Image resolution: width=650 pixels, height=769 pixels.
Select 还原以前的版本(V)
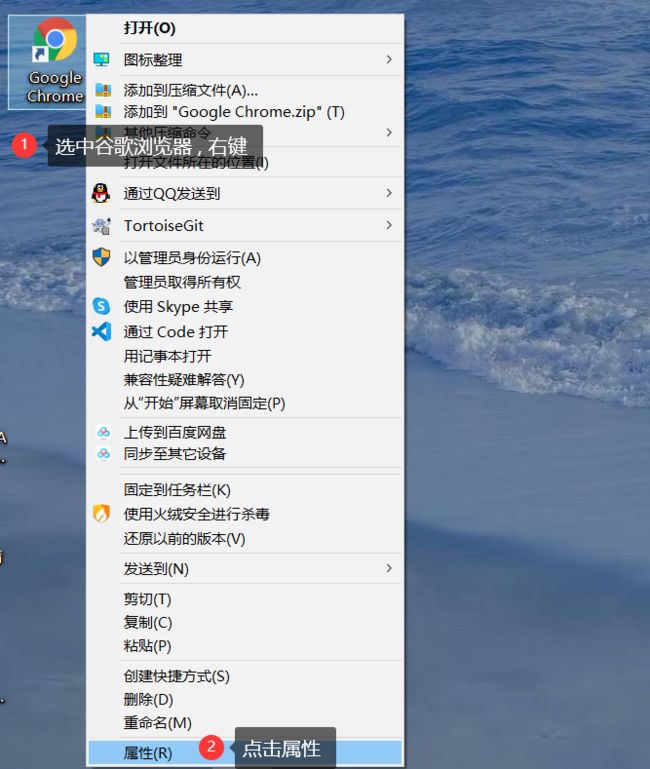[245, 538]
